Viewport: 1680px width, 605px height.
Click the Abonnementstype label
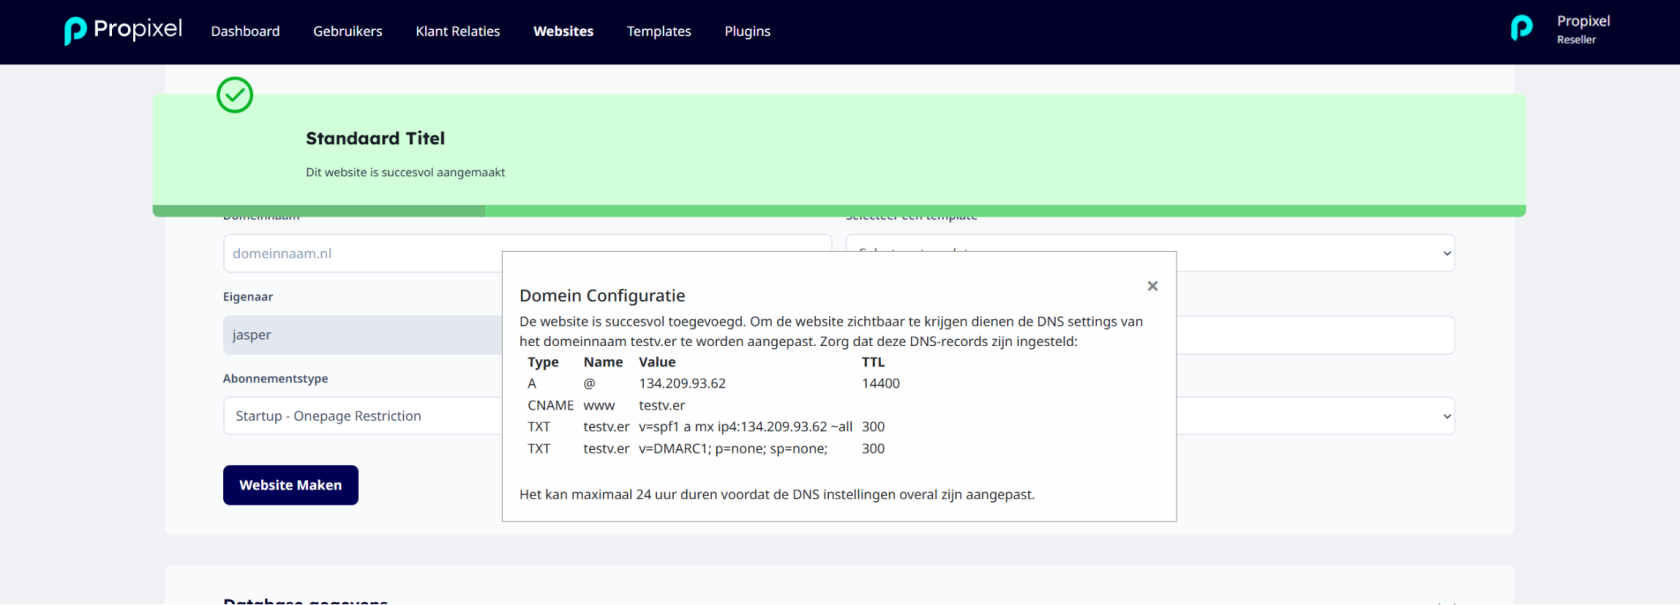tap(275, 378)
